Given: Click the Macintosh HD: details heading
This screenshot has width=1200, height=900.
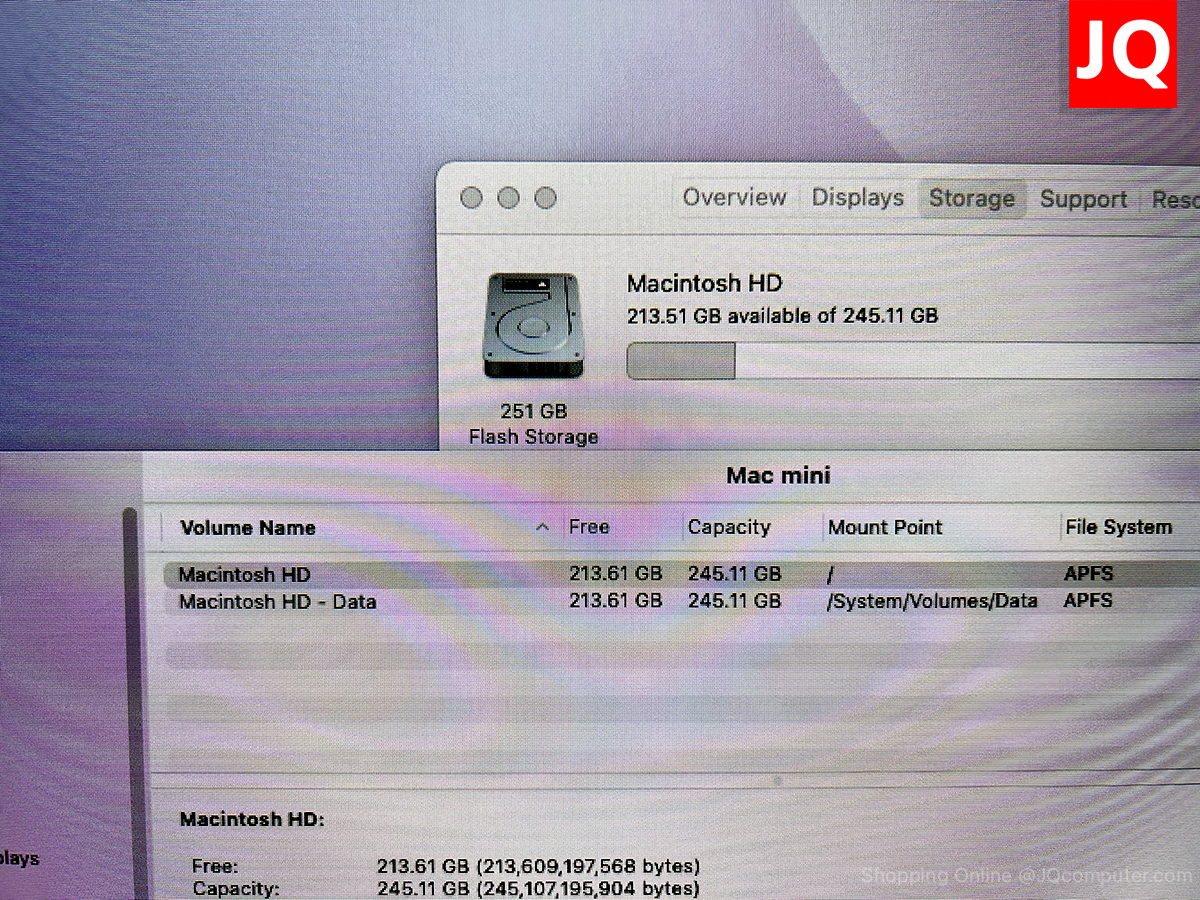Looking at the screenshot, I should (252, 819).
